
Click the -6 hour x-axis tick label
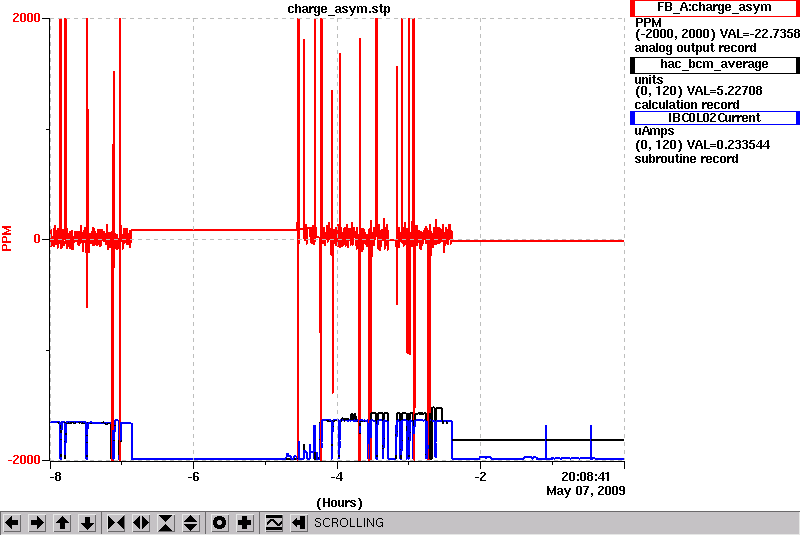[x=193, y=476]
